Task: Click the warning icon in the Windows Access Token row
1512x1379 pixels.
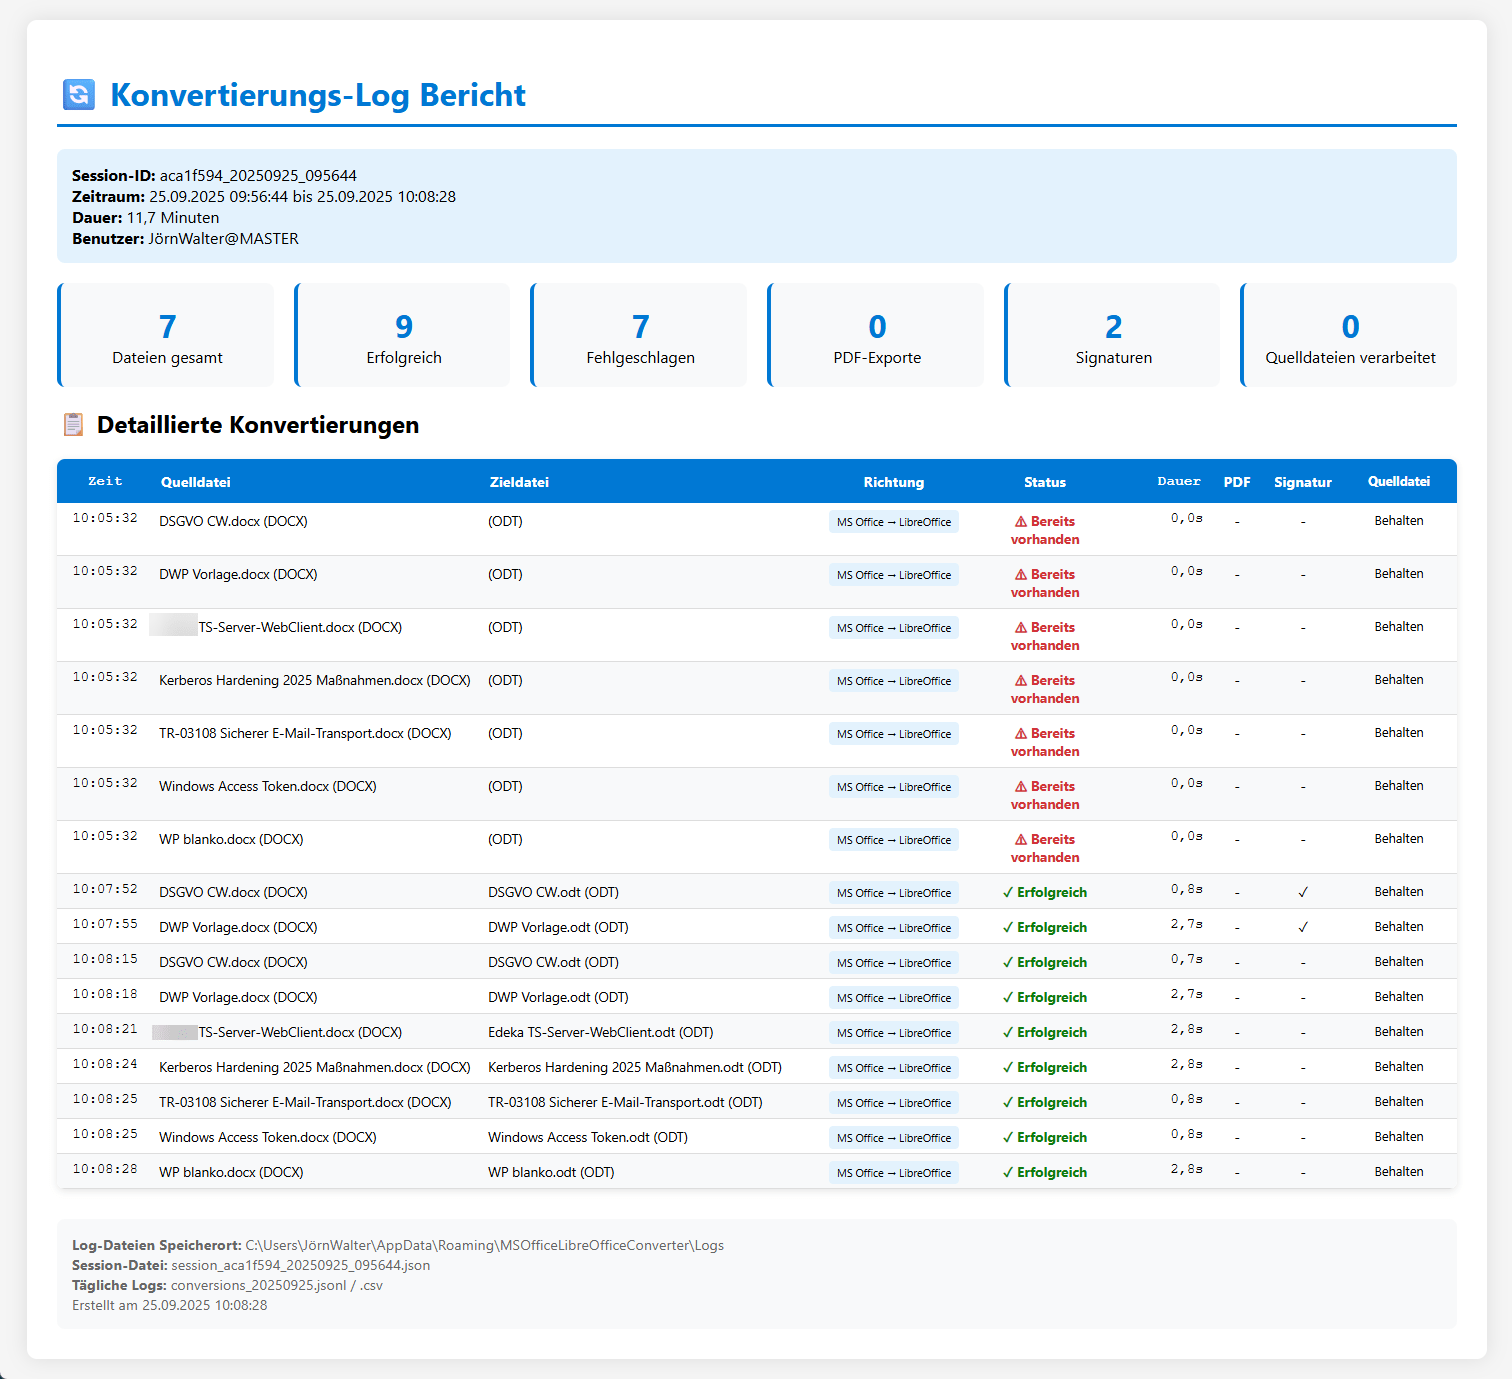Action: pyautogui.click(x=1020, y=787)
